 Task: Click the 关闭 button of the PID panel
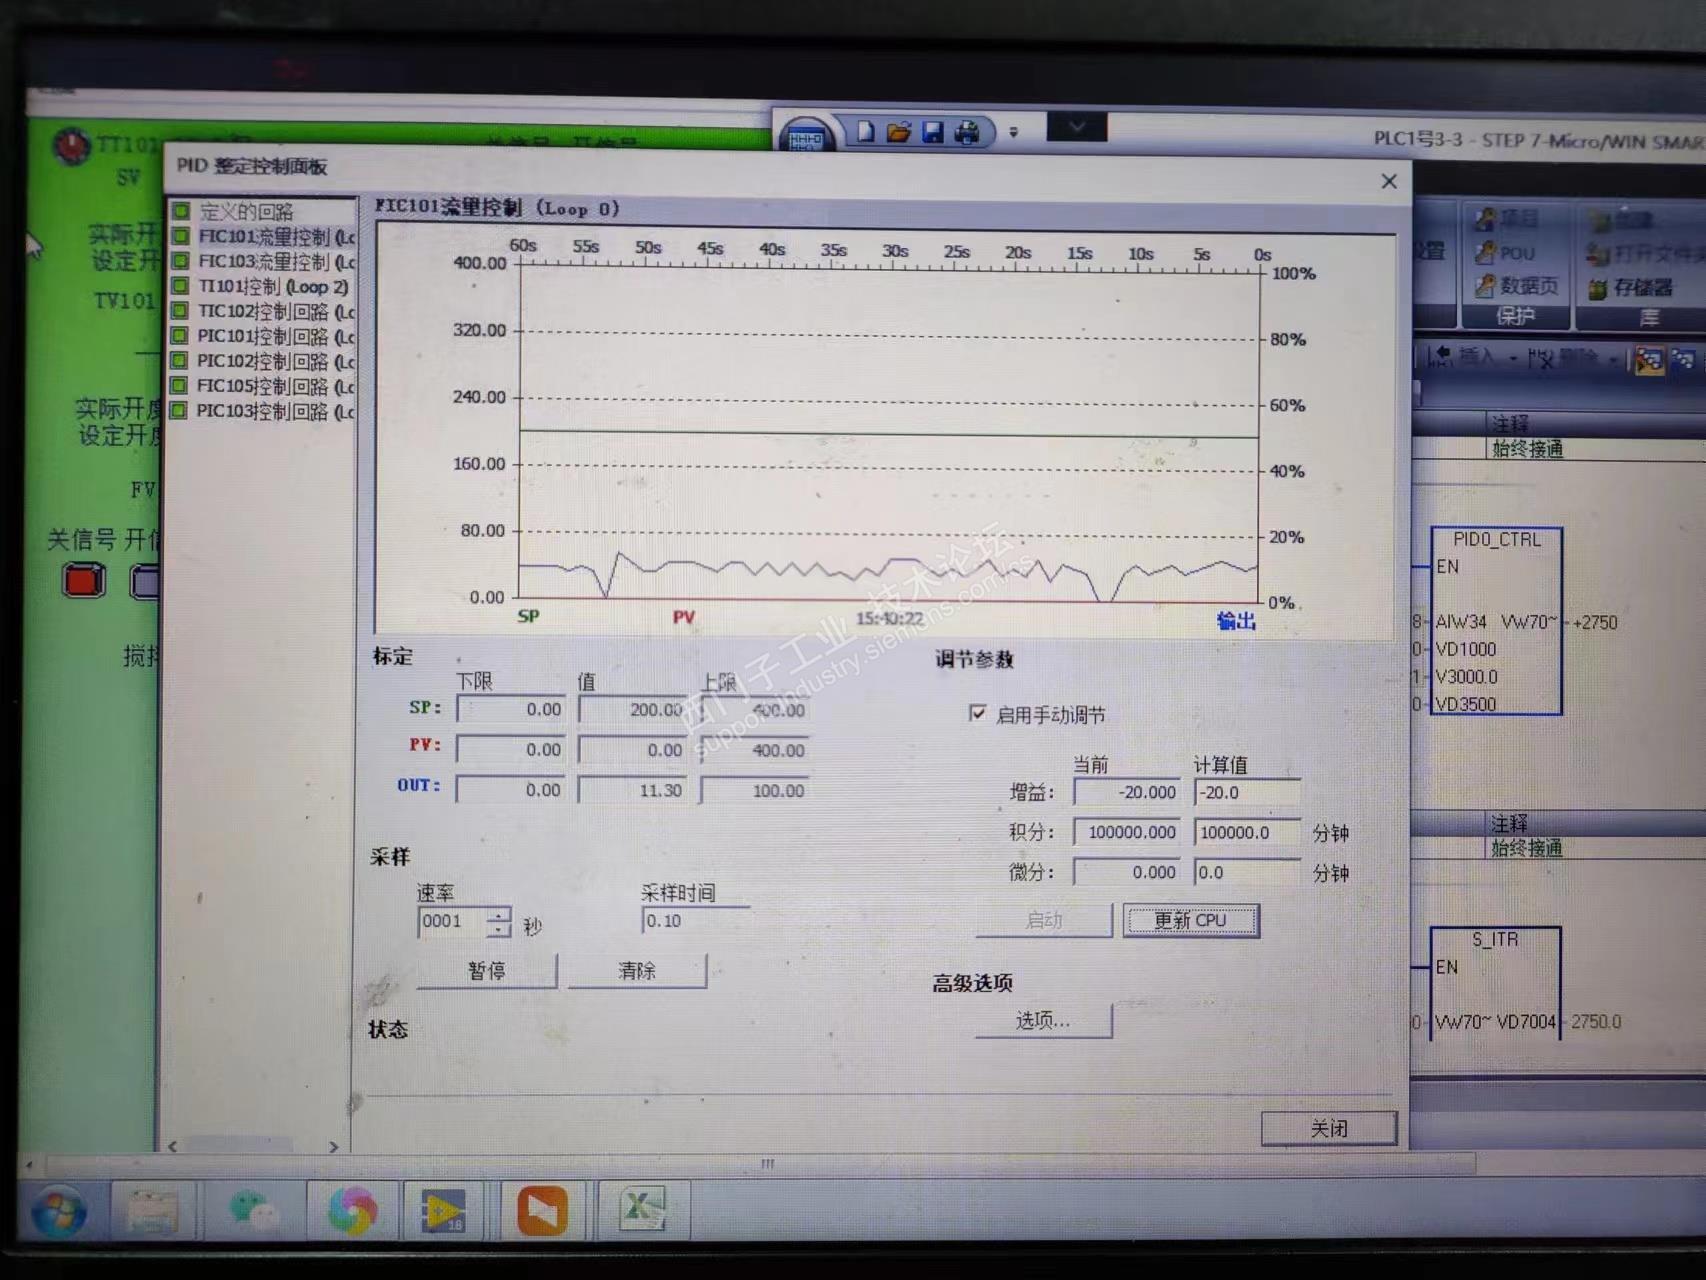click(x=1329, y=1128)
